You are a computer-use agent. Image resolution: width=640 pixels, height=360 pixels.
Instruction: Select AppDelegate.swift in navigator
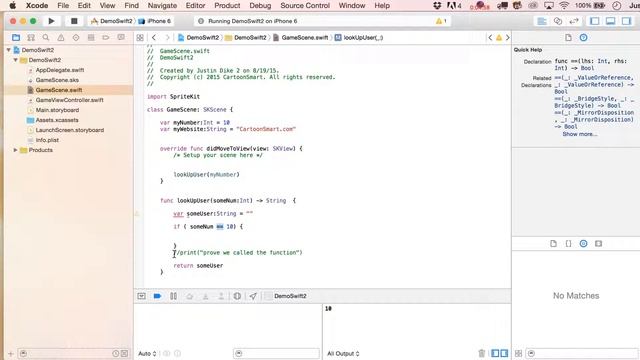click(x=60, y=70)
